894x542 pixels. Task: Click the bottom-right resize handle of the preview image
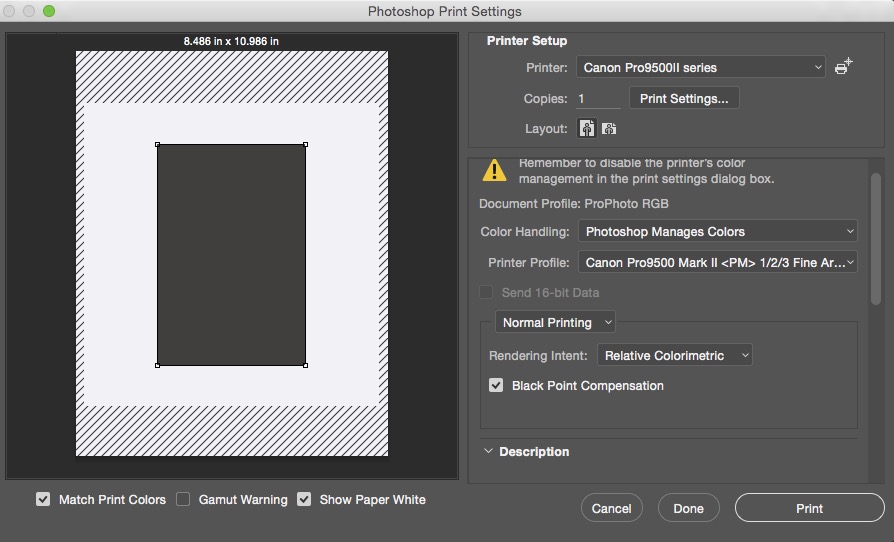(x=305, y=365)
